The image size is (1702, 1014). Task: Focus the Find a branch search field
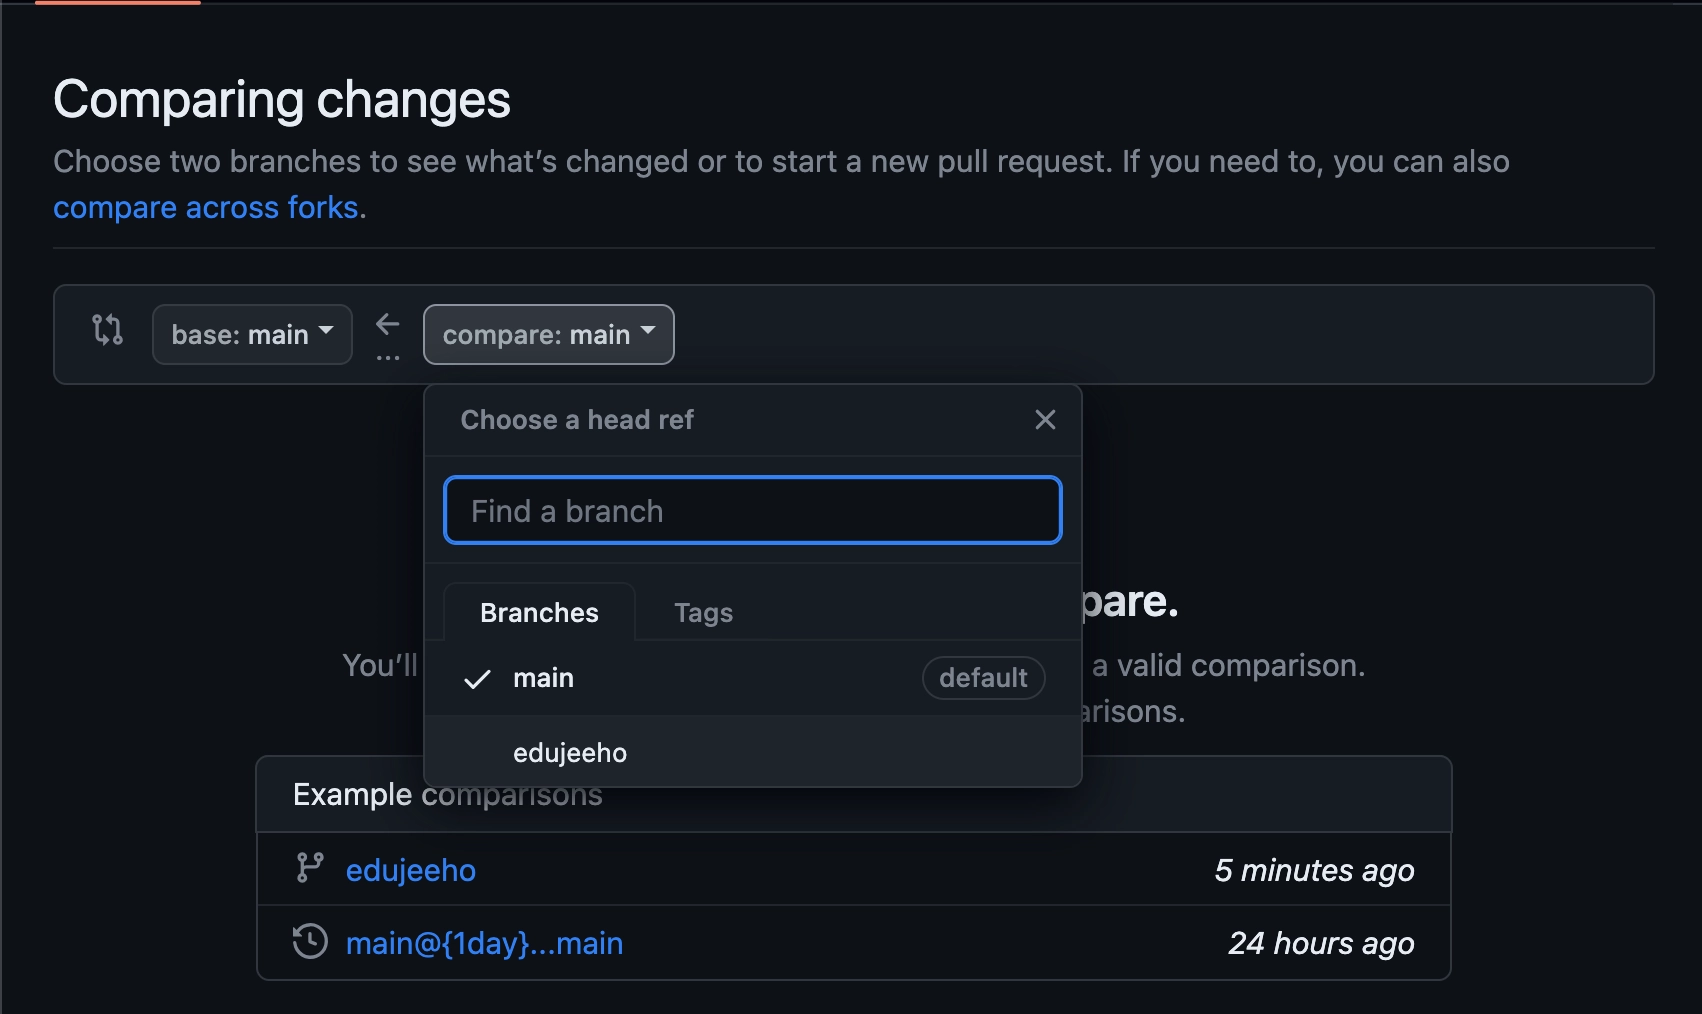coord(752,511)
